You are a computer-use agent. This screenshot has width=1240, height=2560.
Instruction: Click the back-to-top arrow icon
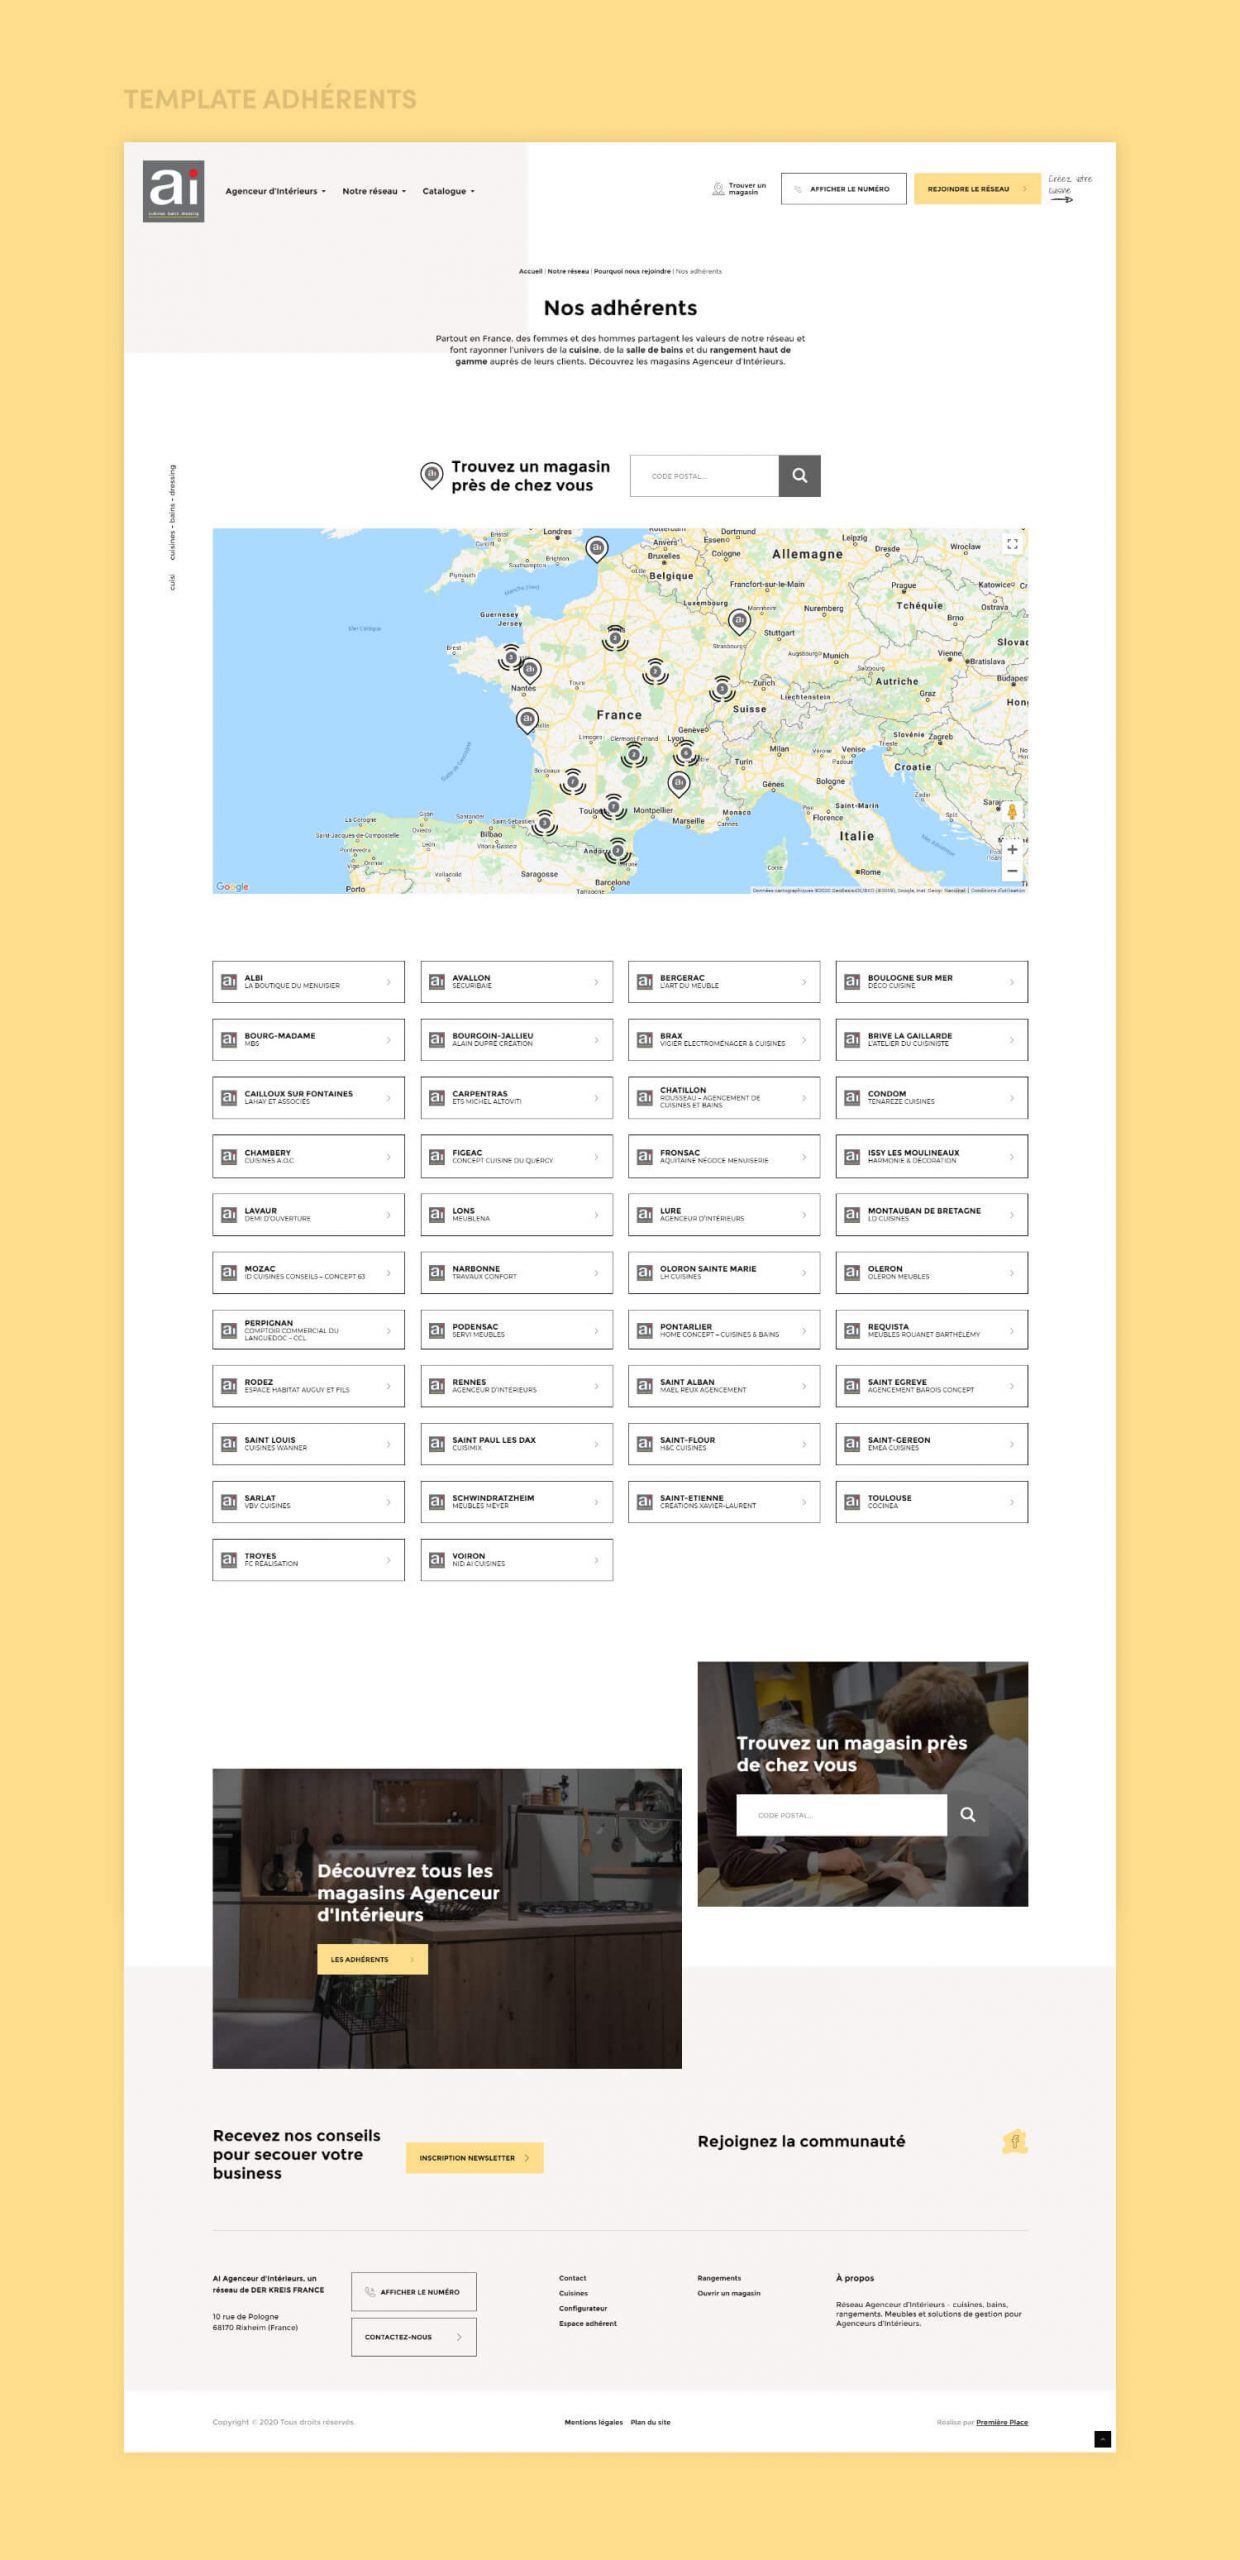click(1102, 2439)
